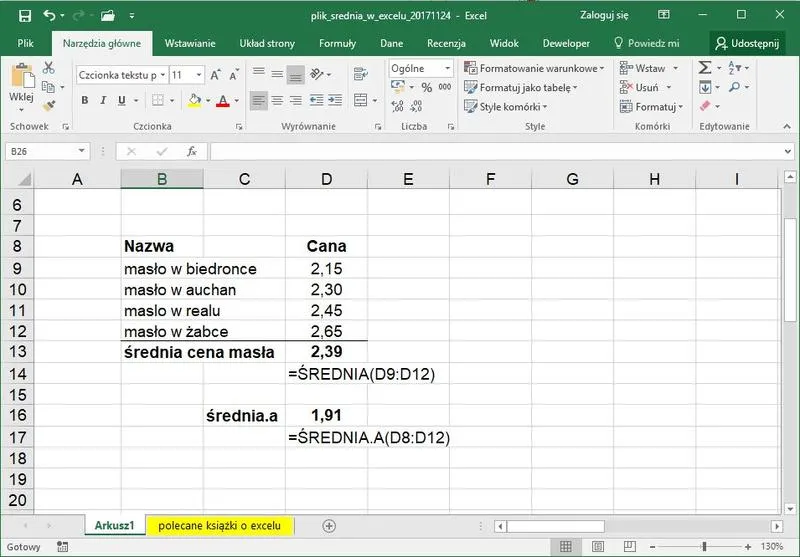Click the AutoSum sigma icon
The height and width of the screenshot is (557, 800).
[705, 68]
